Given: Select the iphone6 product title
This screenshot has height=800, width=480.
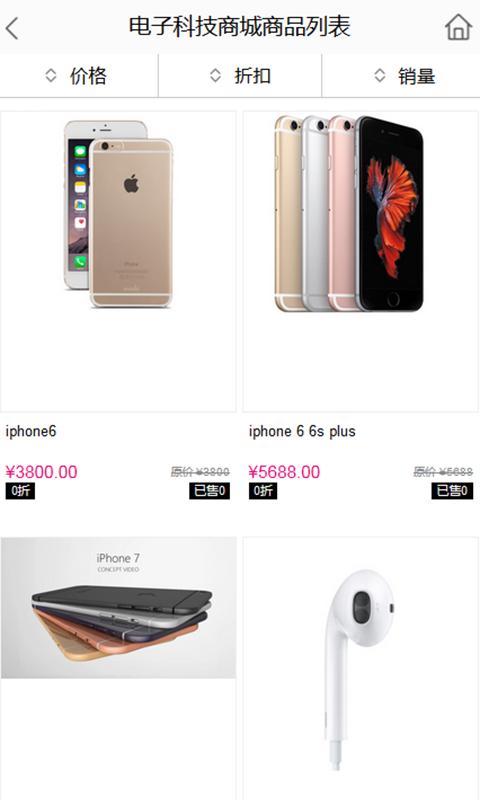Looking at the screenshot, I should tap(31, 431).
